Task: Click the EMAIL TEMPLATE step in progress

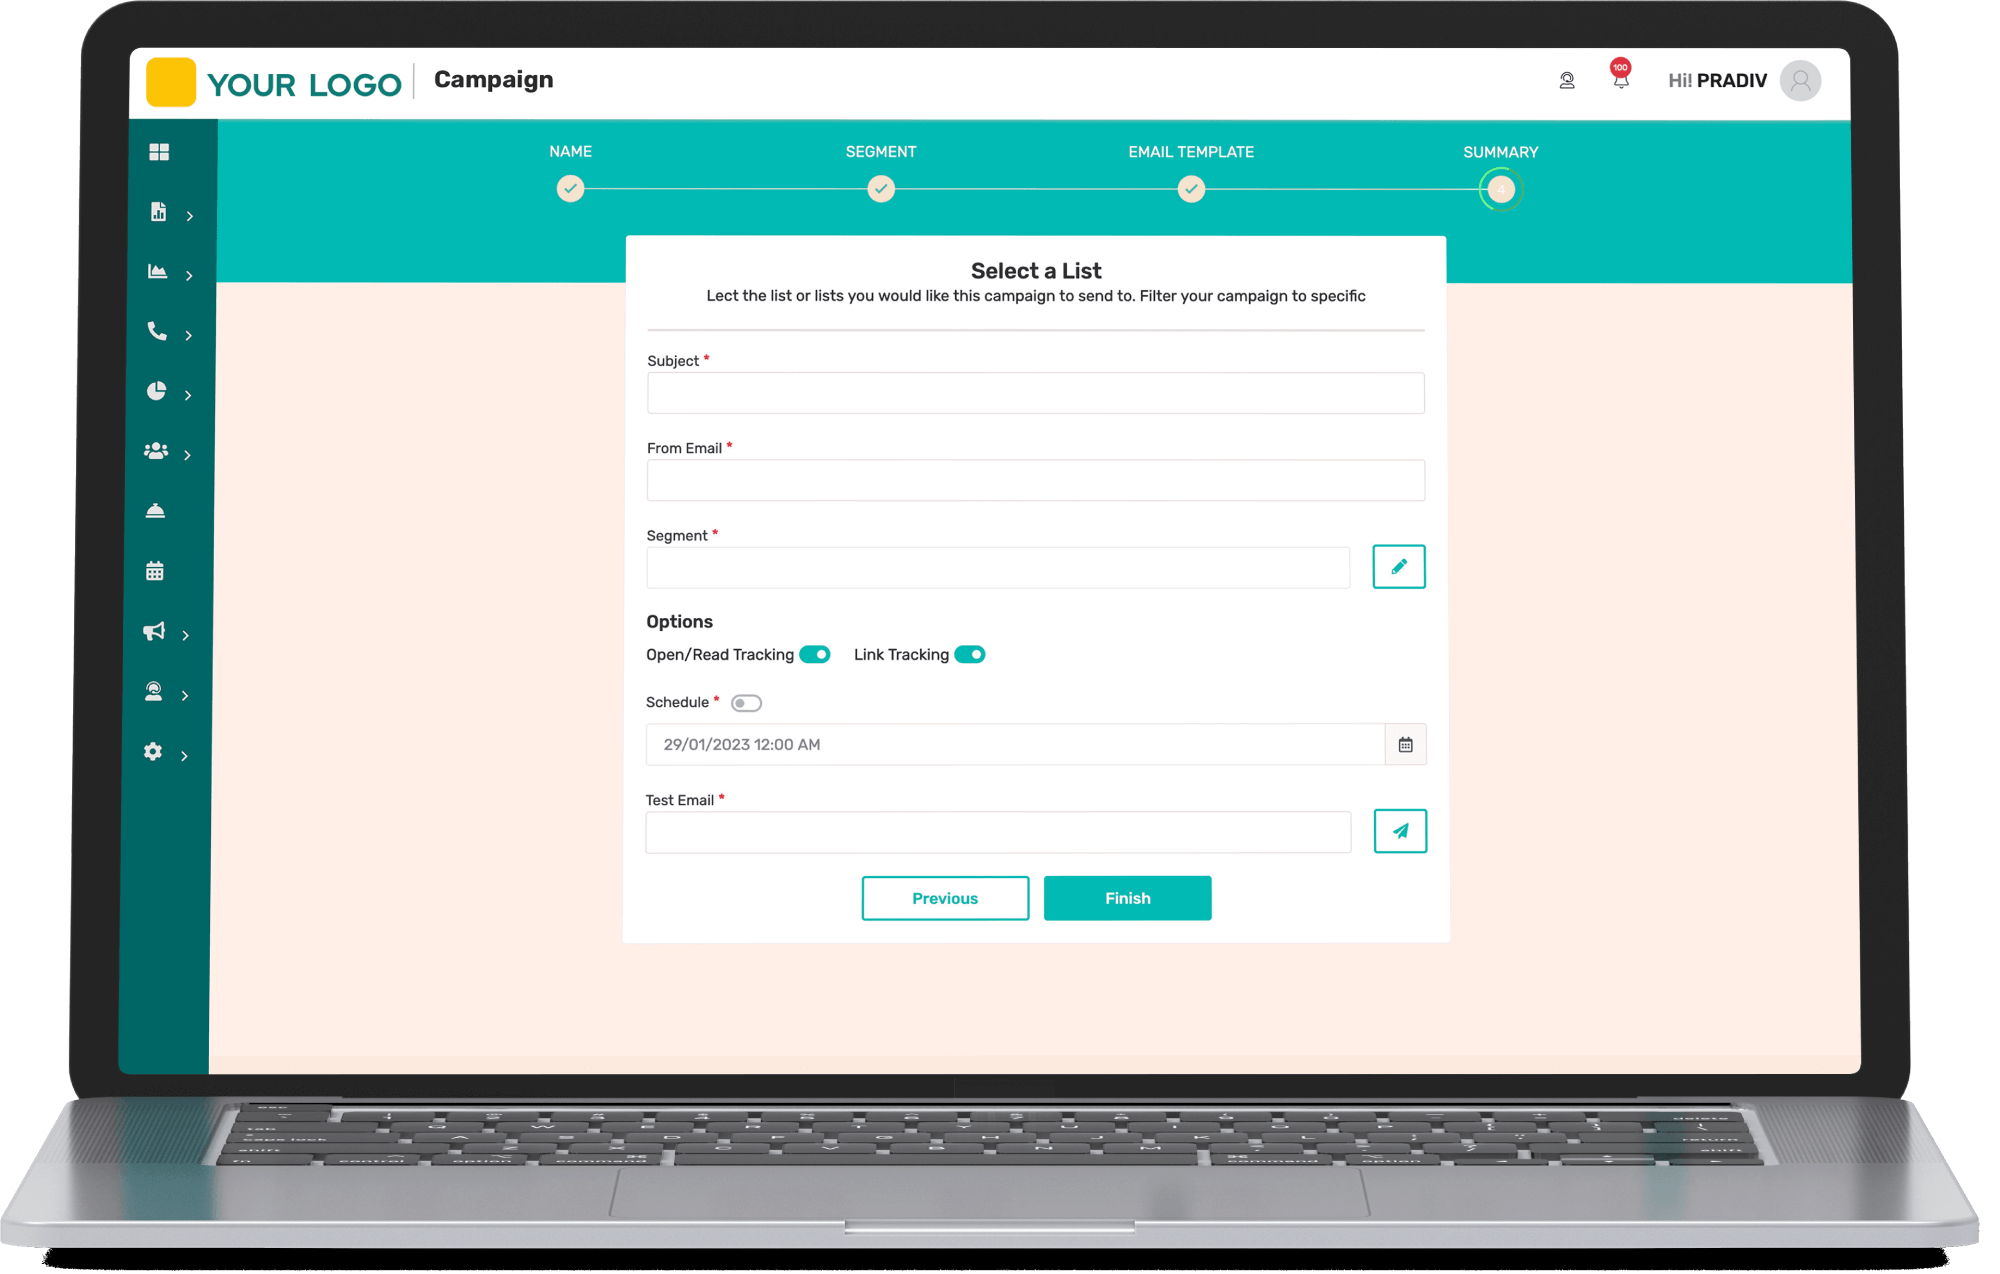Action: pyautogui.click(x=1192, y=188)
